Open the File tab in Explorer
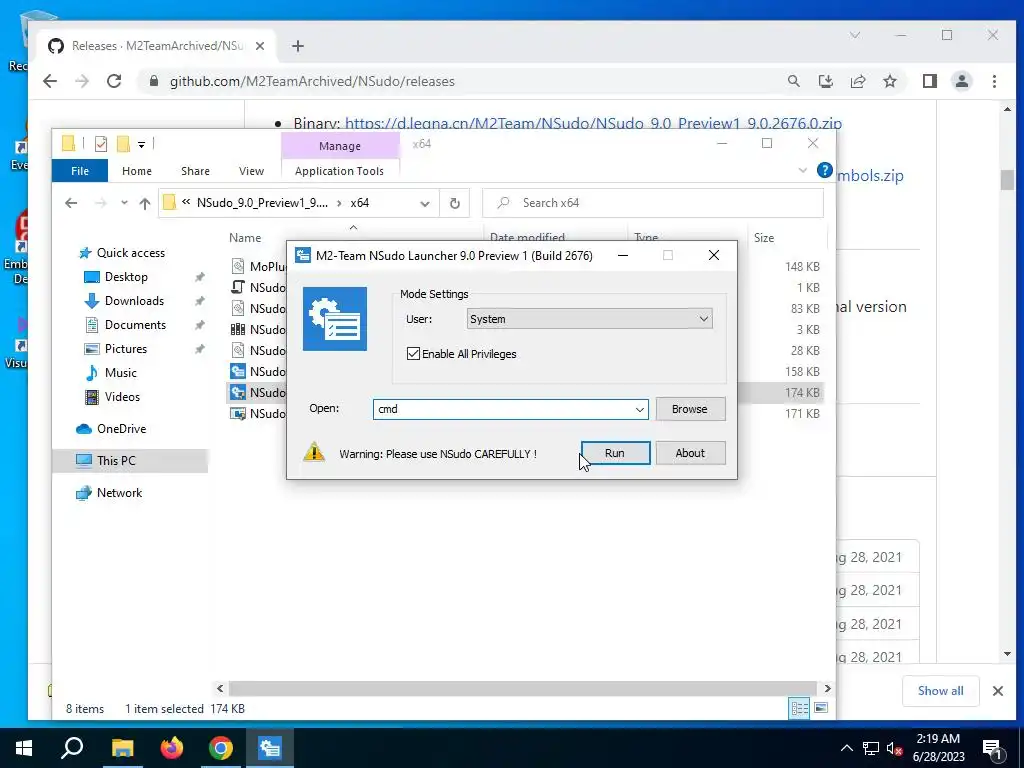This screenshot has width=1024, height=768. (x=80, y=171)
